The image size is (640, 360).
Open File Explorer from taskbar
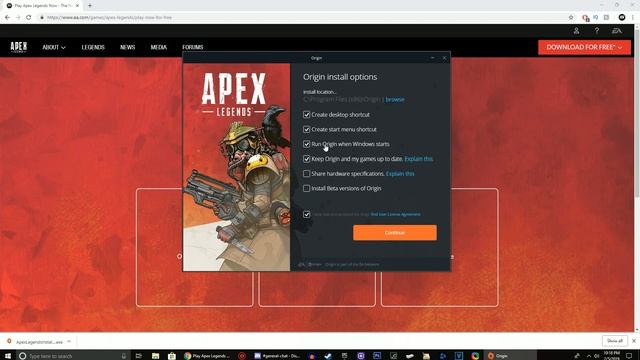pyautogui.click(x=156, y=356)
